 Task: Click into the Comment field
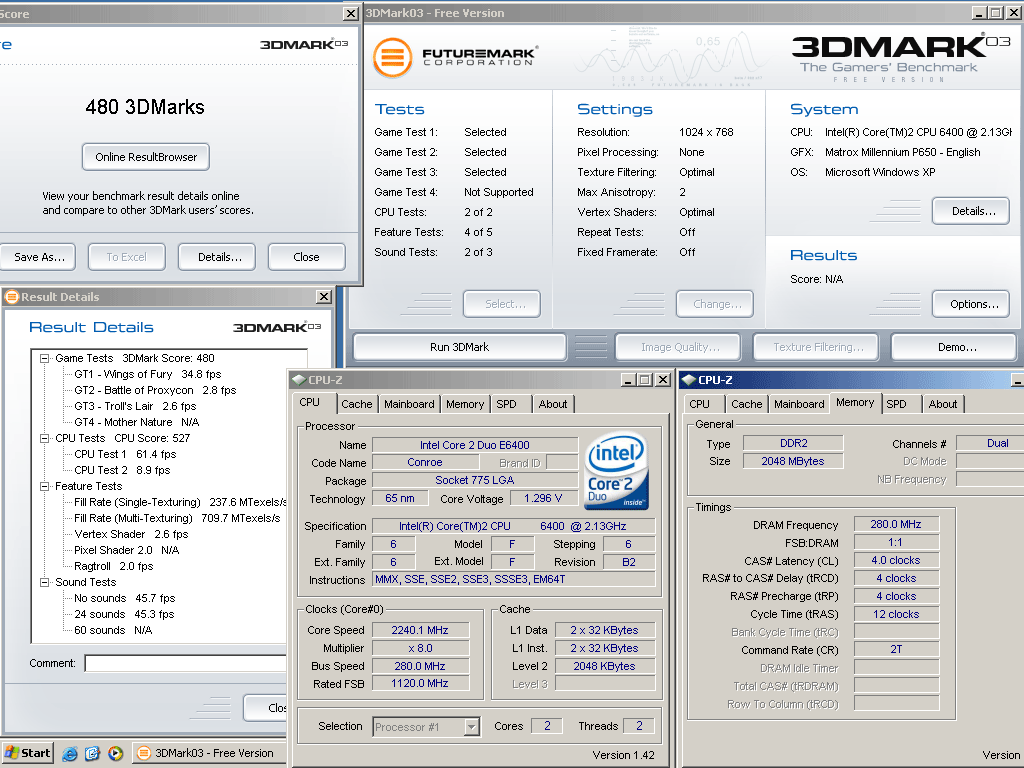click(185, 664)
